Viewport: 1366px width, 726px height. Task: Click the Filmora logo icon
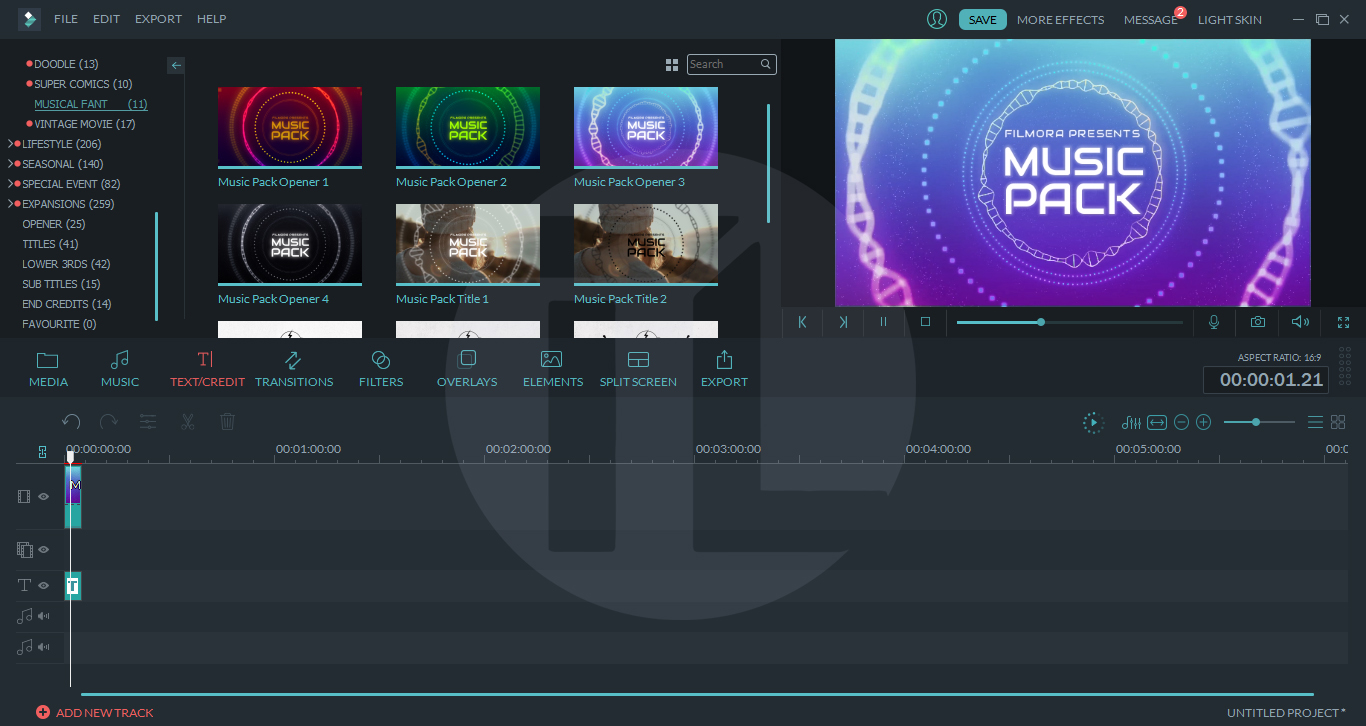pyautogui.click(x=29, y=19)
